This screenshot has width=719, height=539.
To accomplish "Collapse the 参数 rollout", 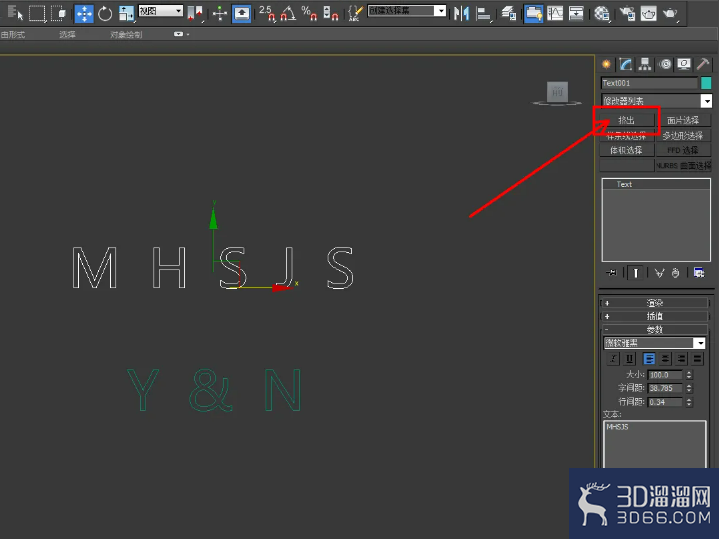I will (x=655, y=329).
